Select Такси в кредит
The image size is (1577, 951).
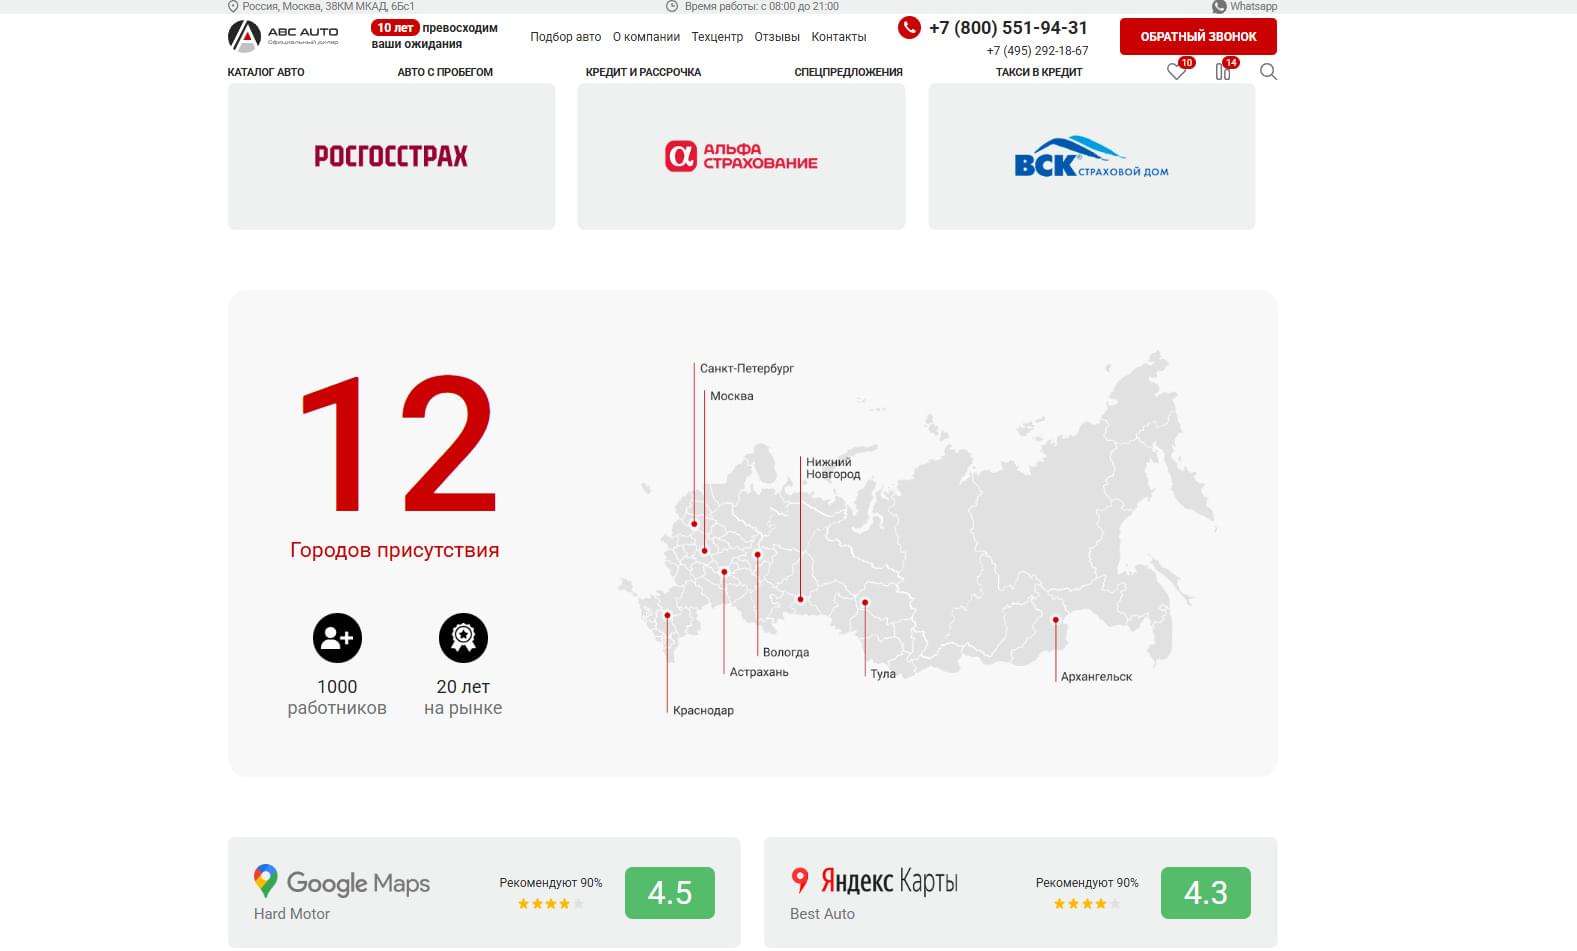tap(1039, 72)
